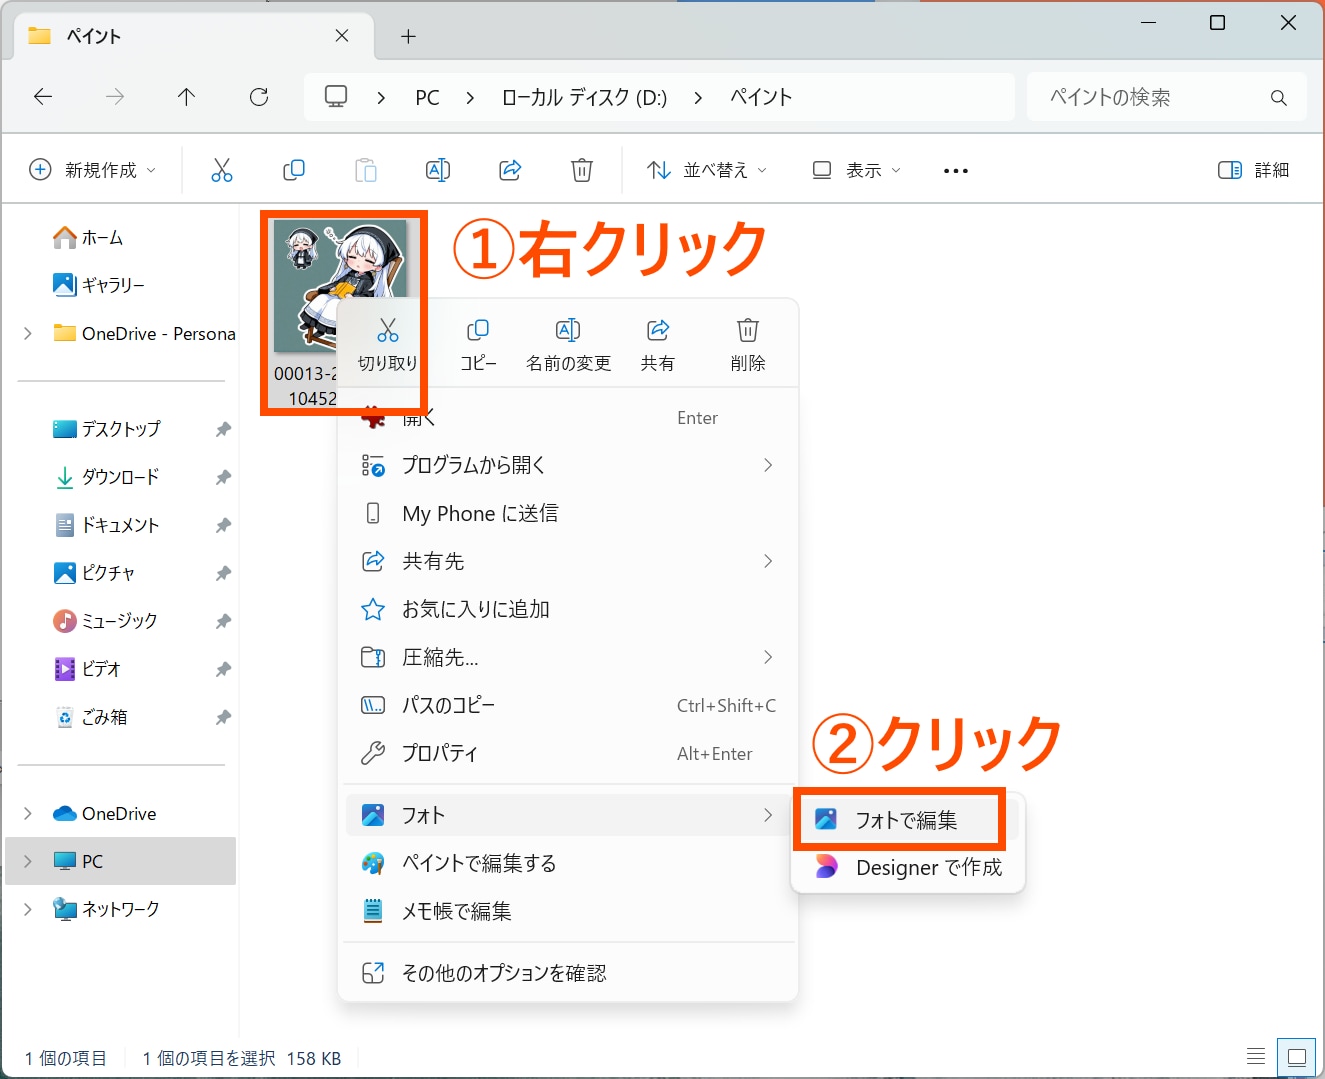Switch to details list view in status bar
The width and height of the screenshot is (1325, 1079).
tap(1256, 1057)
